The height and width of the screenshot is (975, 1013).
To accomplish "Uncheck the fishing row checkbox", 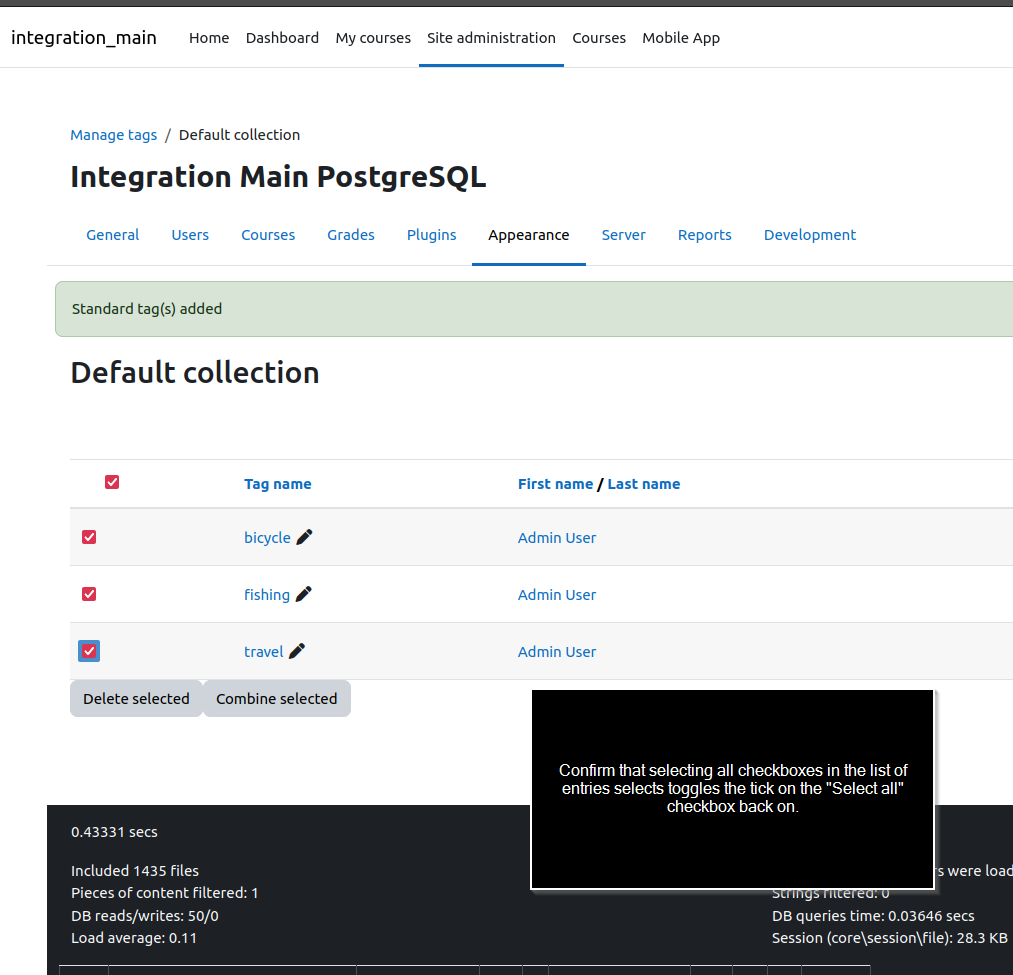I will click(89, 594).
